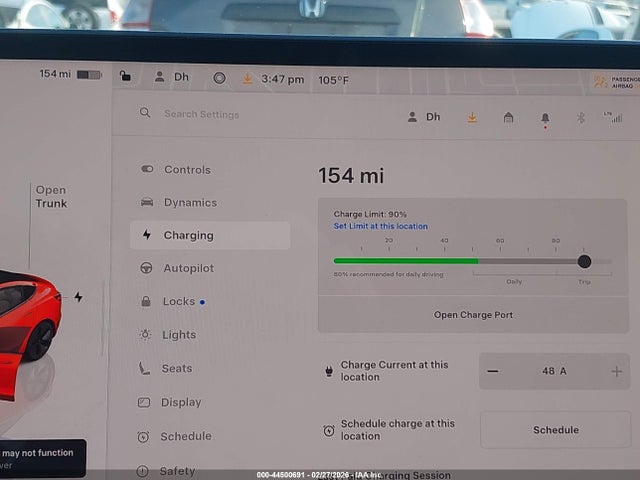Tap the charge port bolt icon beside the car
The width and height of the screenshot is (640, 480).
(x=78, y=297)
